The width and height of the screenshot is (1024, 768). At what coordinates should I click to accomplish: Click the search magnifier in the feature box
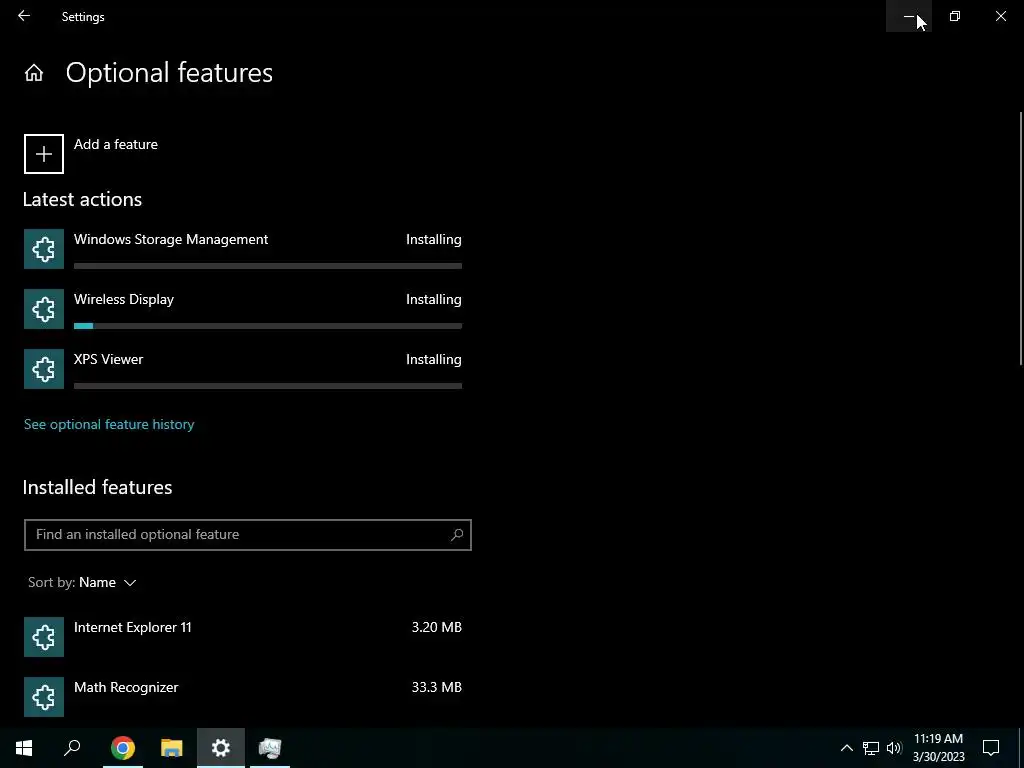point(456,535)
